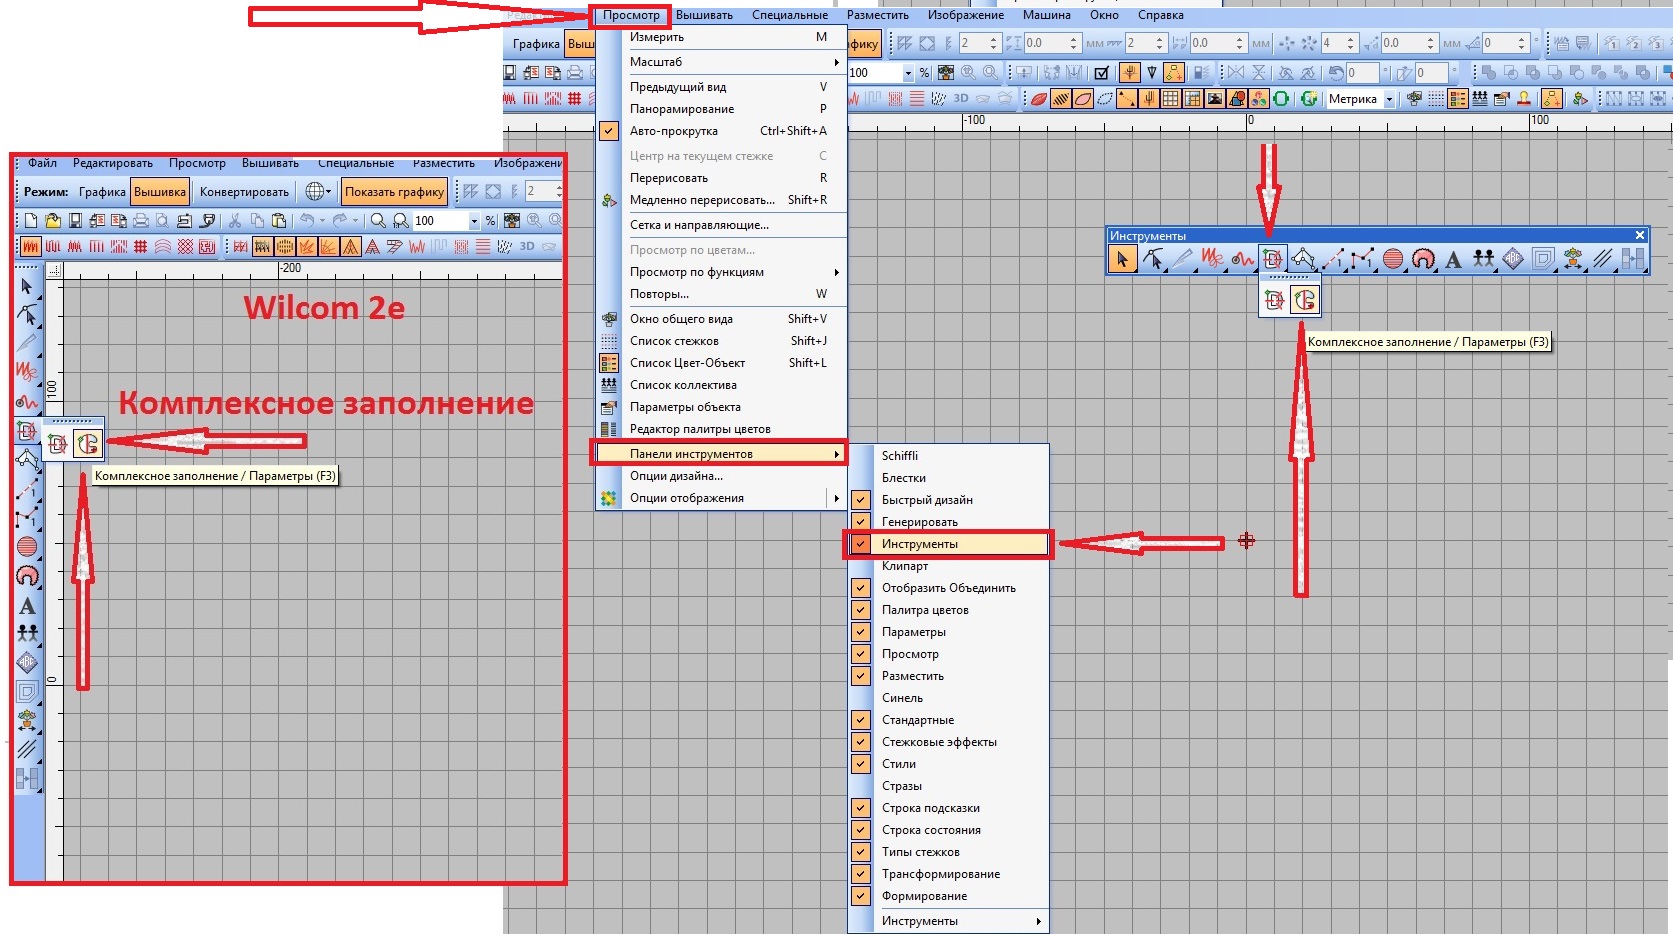Screen dimensions: 1673x937
Task: Open globe icon dropdown in Wilcom 2e
Action: coord(328,191)
